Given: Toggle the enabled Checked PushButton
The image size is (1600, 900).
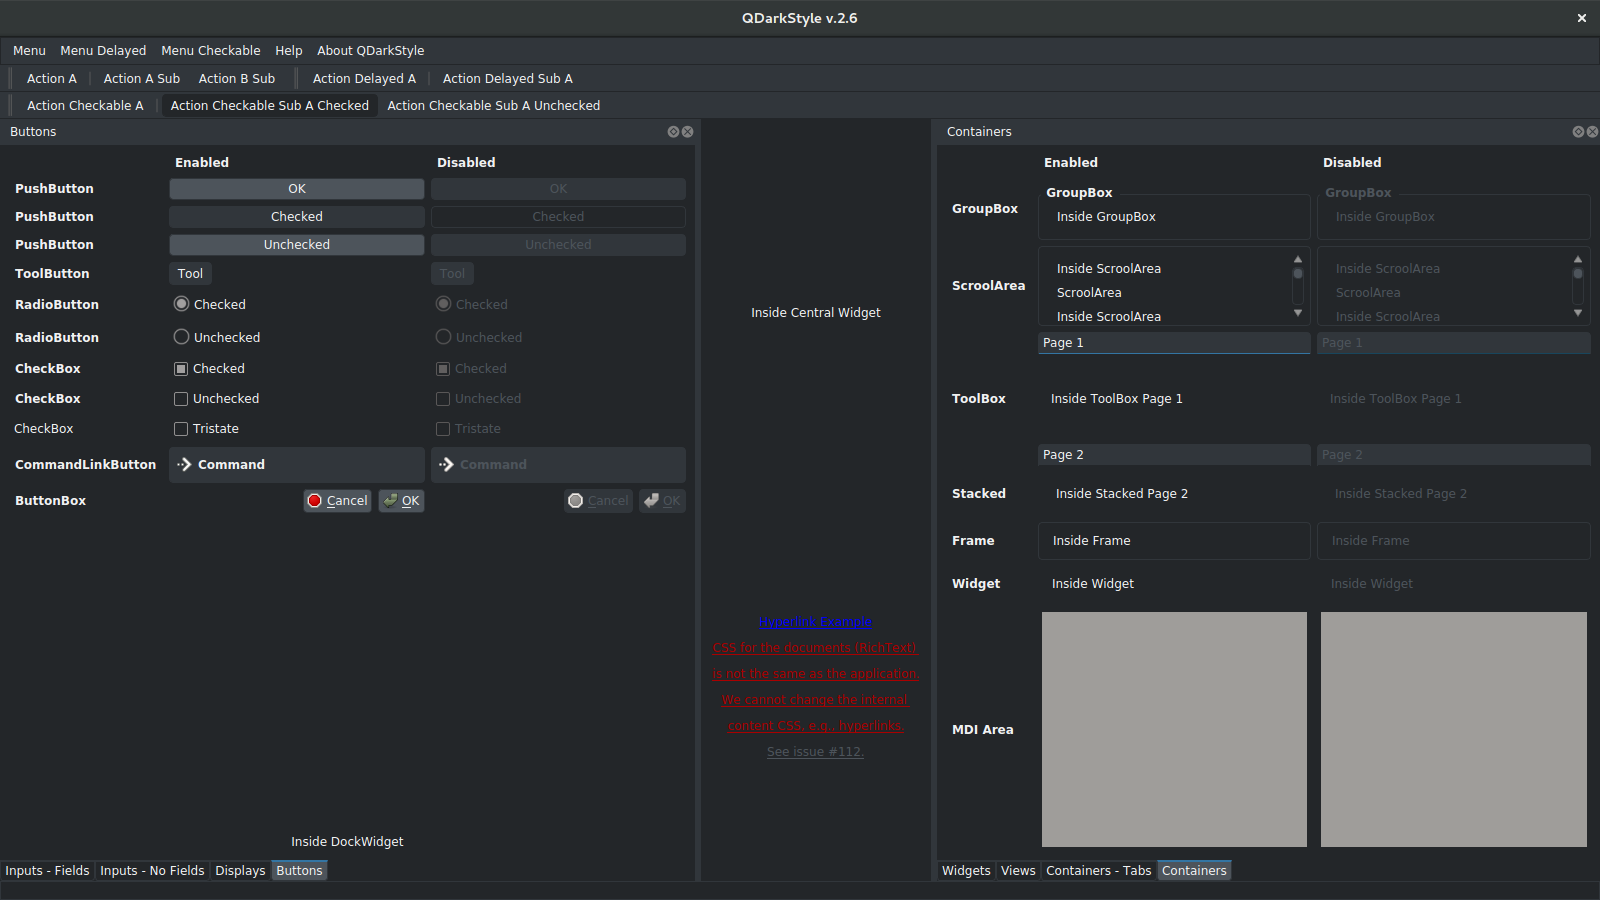Looking at the screenshot, I should point(297,217).
